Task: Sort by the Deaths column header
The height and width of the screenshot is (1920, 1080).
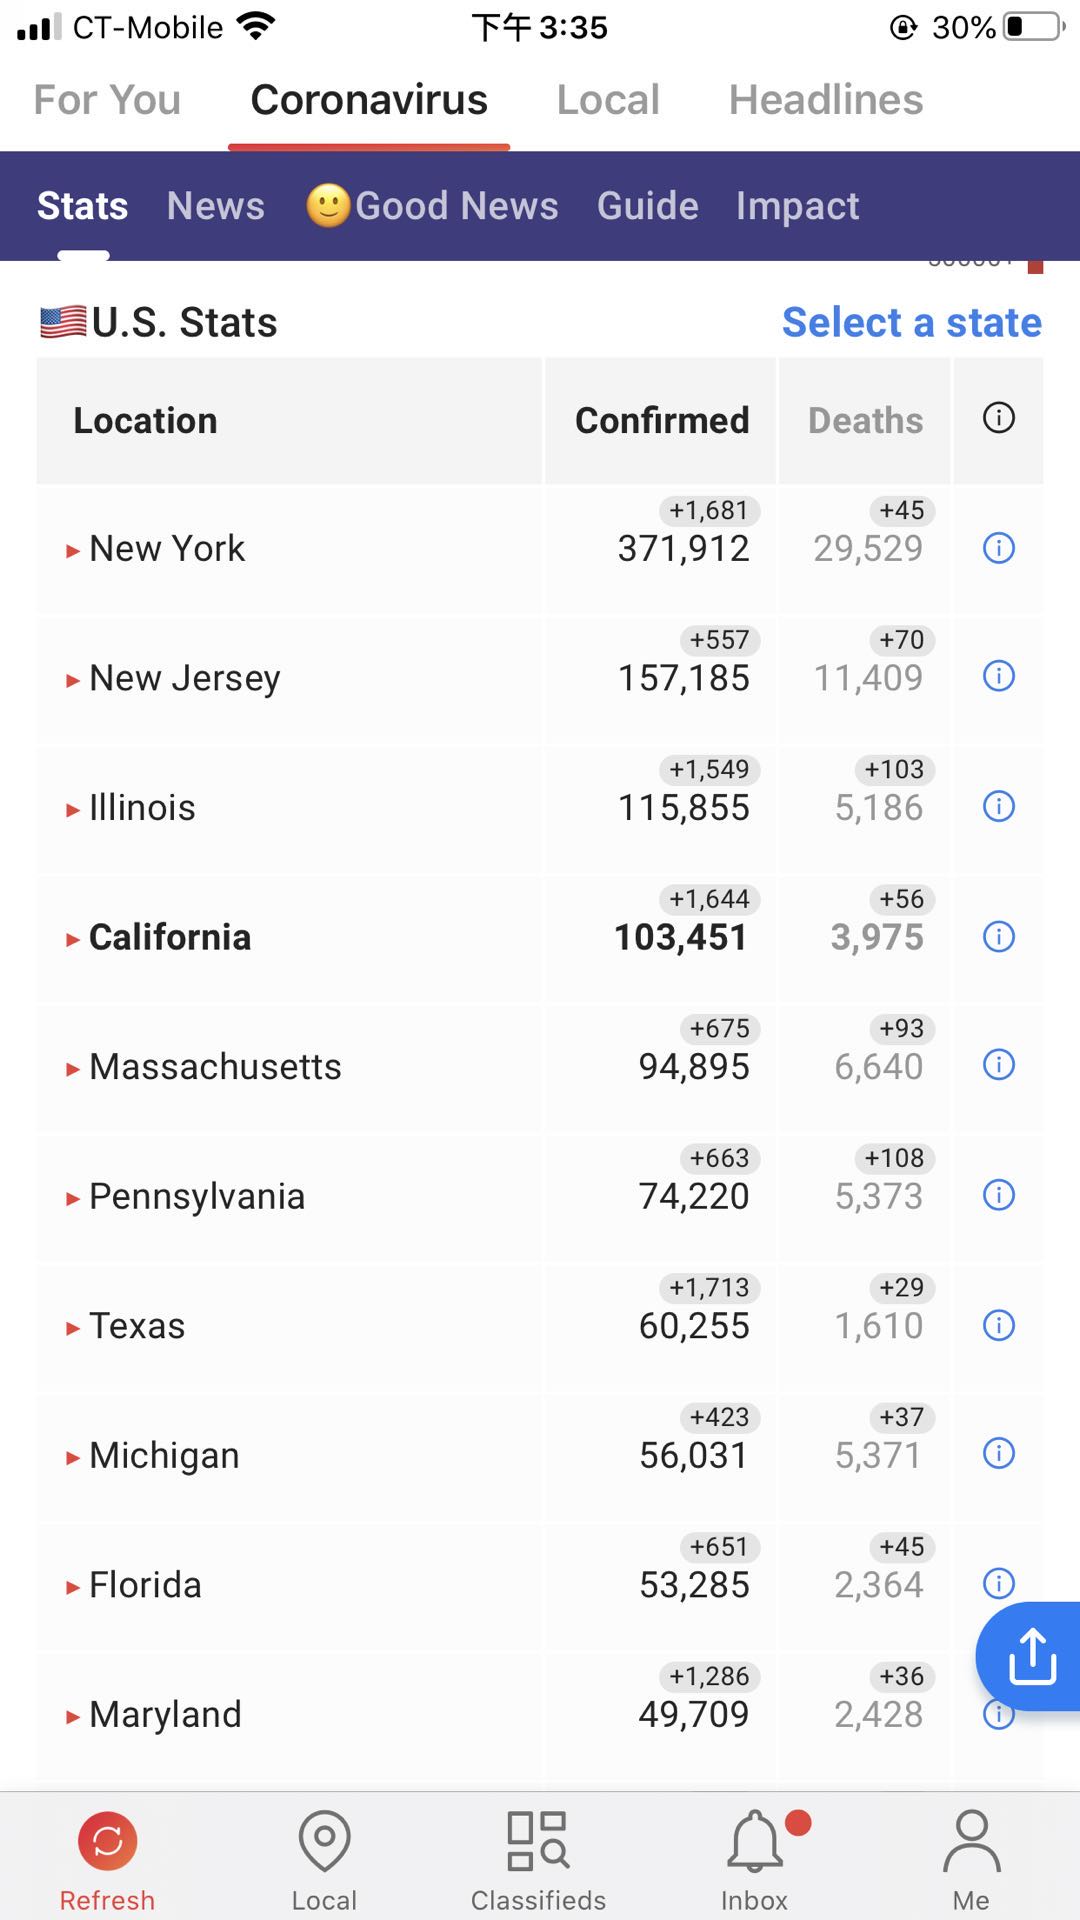Action: point(865,421)
